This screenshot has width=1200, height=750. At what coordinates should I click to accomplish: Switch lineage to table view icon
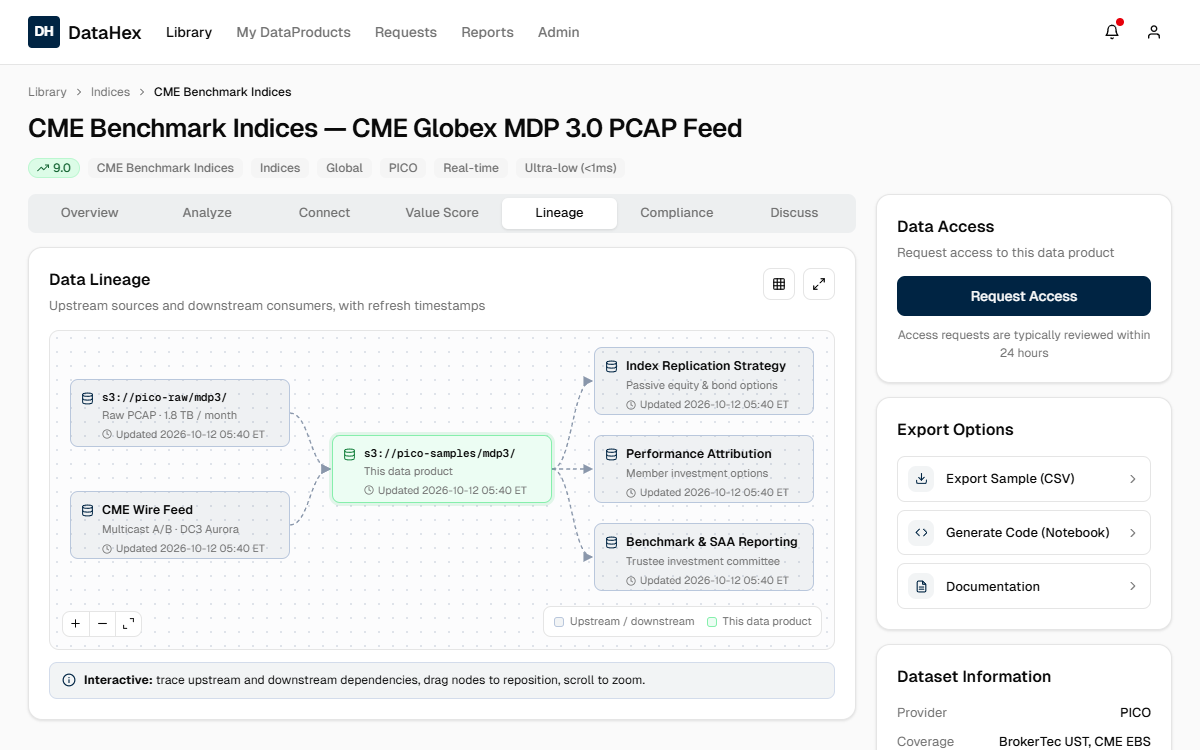(779, 284)
